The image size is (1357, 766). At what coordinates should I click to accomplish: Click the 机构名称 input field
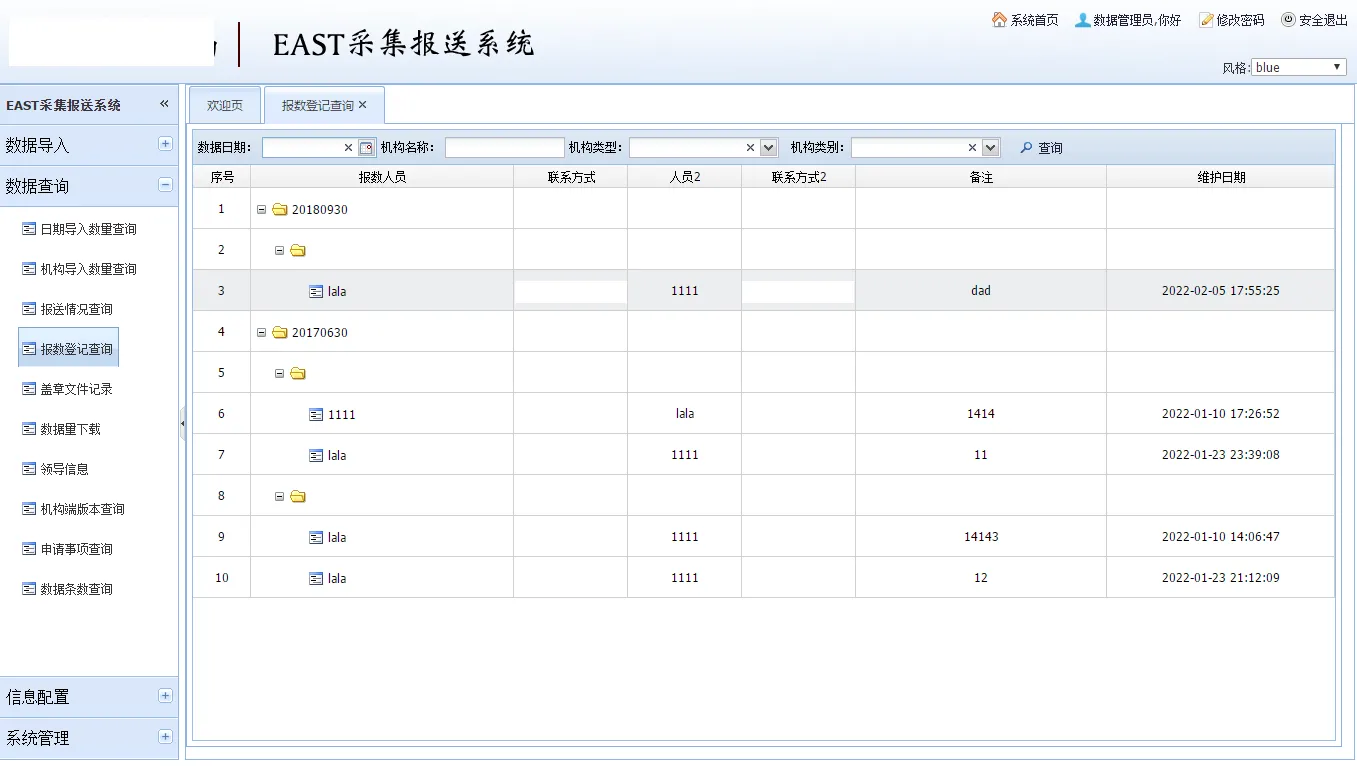point(504,148)
